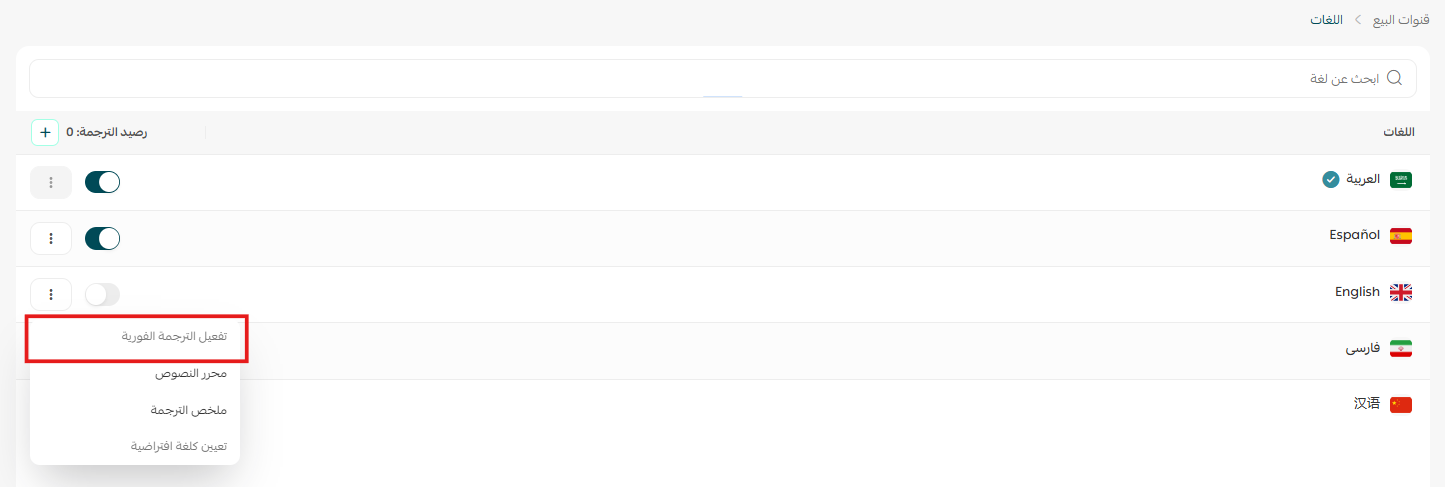1445x487 pixels.
Task: Select ملخص الترجمة from the menu
Action: (189, 410)
